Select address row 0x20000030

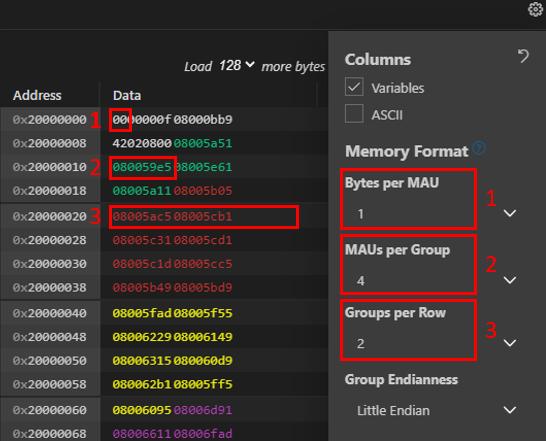(49, 264)
